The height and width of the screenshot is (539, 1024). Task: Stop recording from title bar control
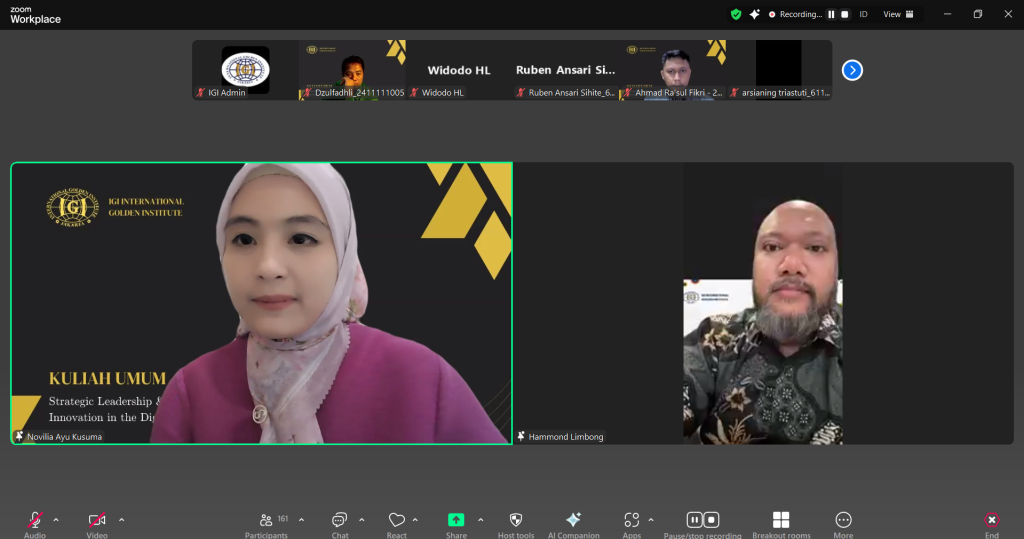[844, 14]
